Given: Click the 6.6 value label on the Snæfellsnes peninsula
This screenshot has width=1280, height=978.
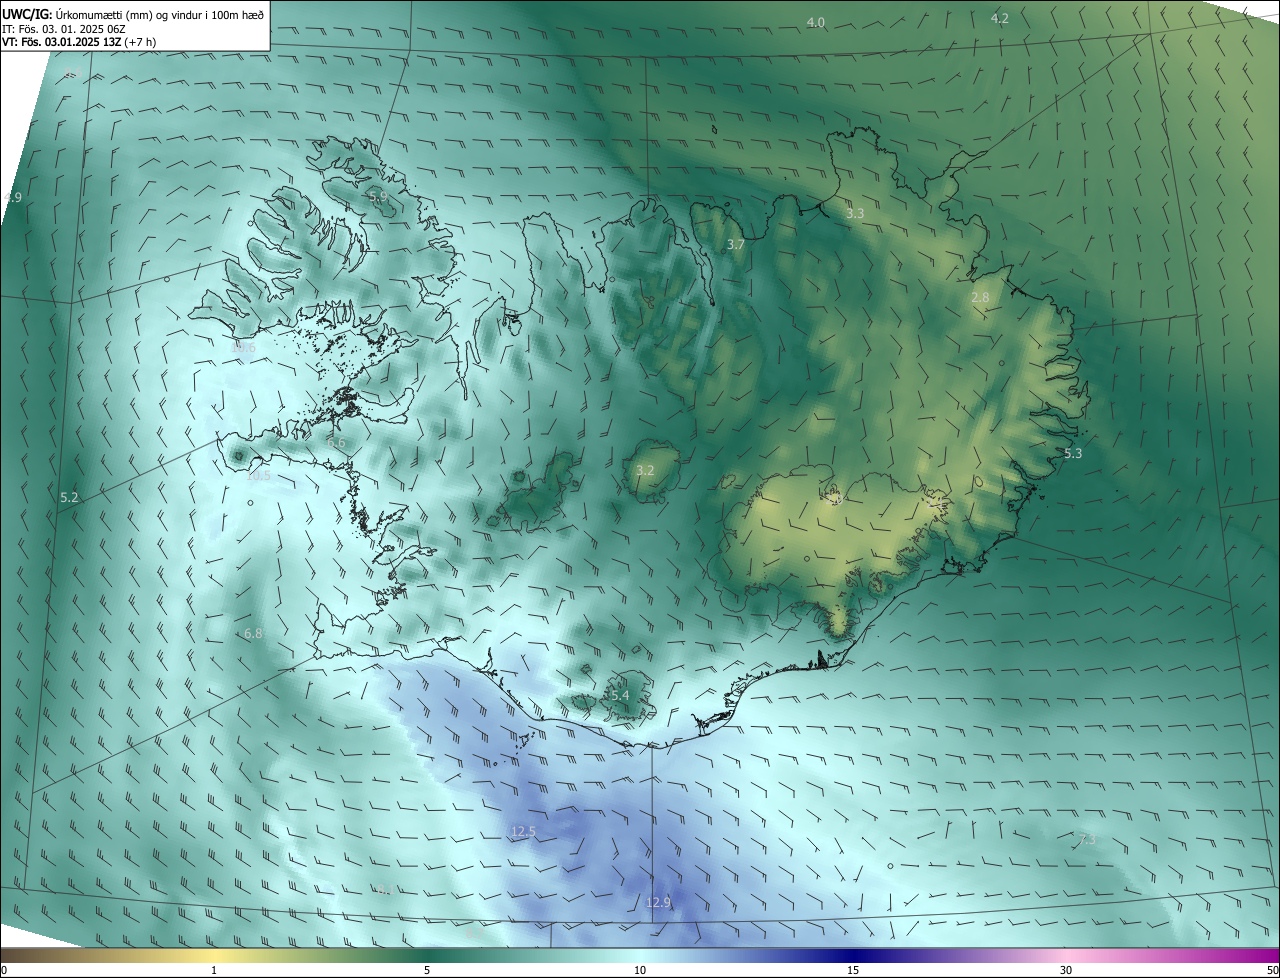Looking at the screenshot, I should pyautogui.click(x=336, y=443).
